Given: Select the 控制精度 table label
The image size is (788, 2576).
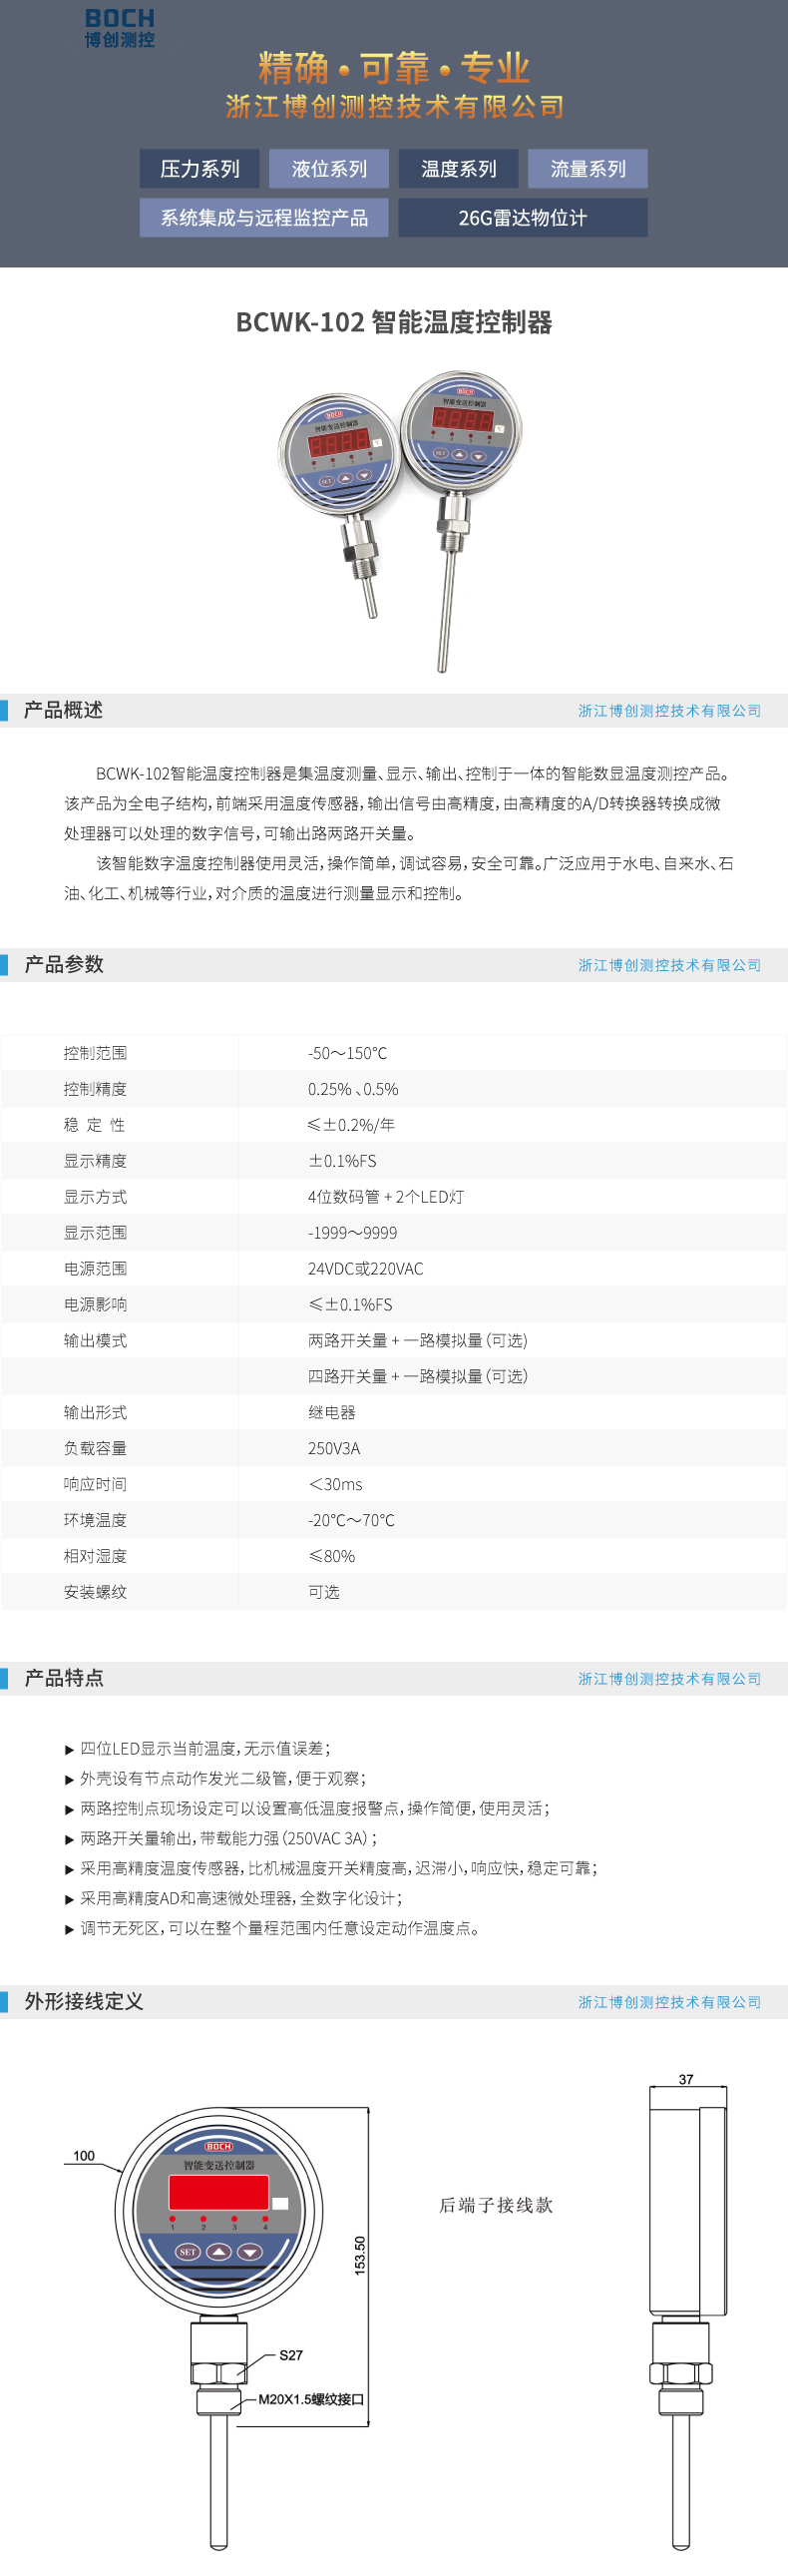Looking at the screenshot, I should (95, 1089).
